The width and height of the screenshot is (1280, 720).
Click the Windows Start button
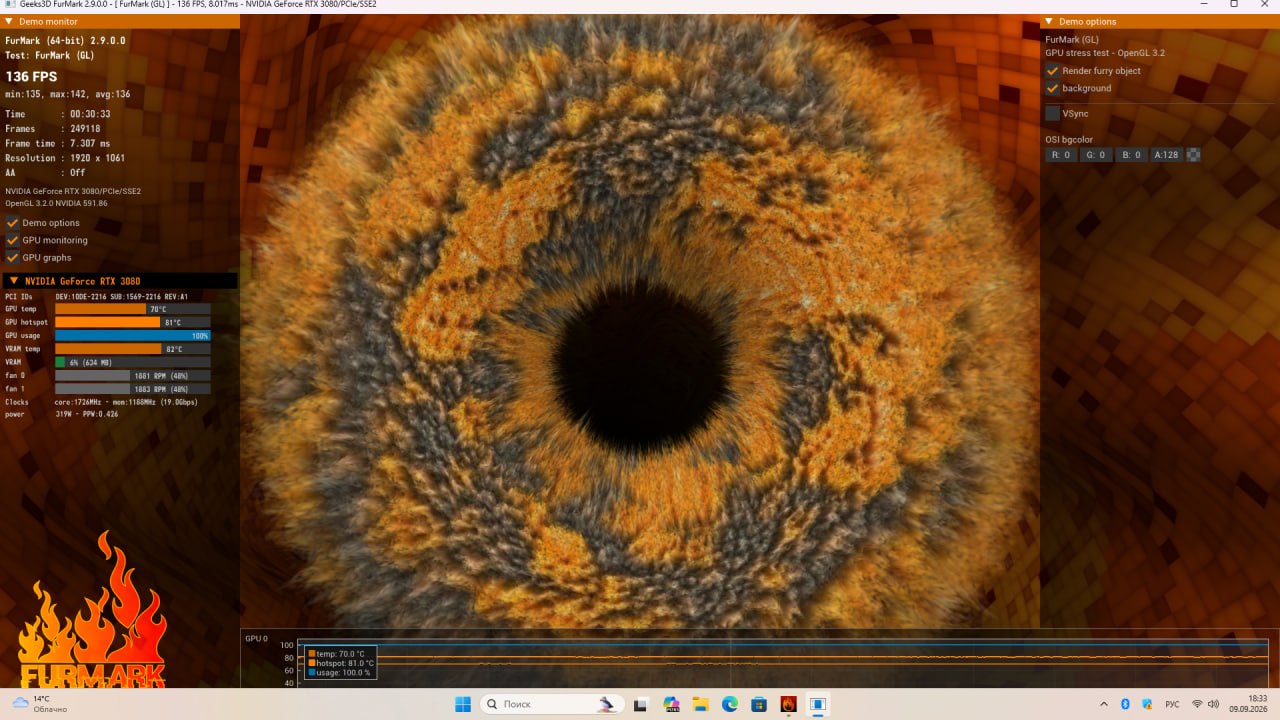tap(463, 704)
